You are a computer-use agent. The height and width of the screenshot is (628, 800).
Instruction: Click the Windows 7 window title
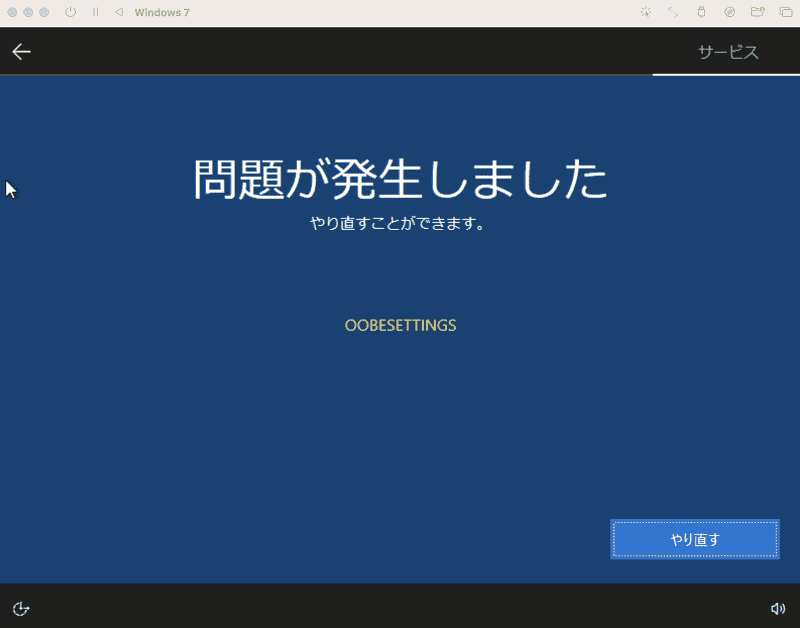coord(162,12)
